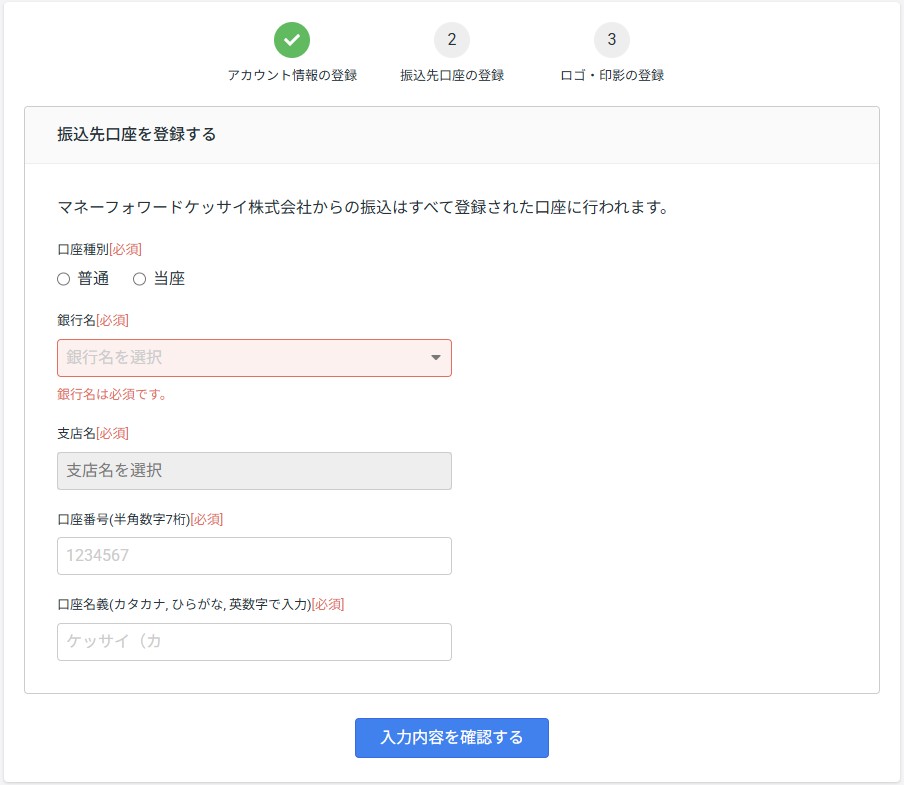The image size is (904, 785).
Task: Click the 当座 label text
Action: (170, 279)
